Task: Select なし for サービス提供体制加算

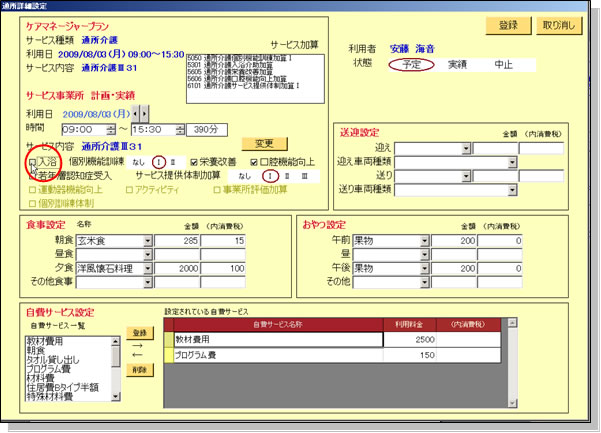Action: (x=245, y=176)
